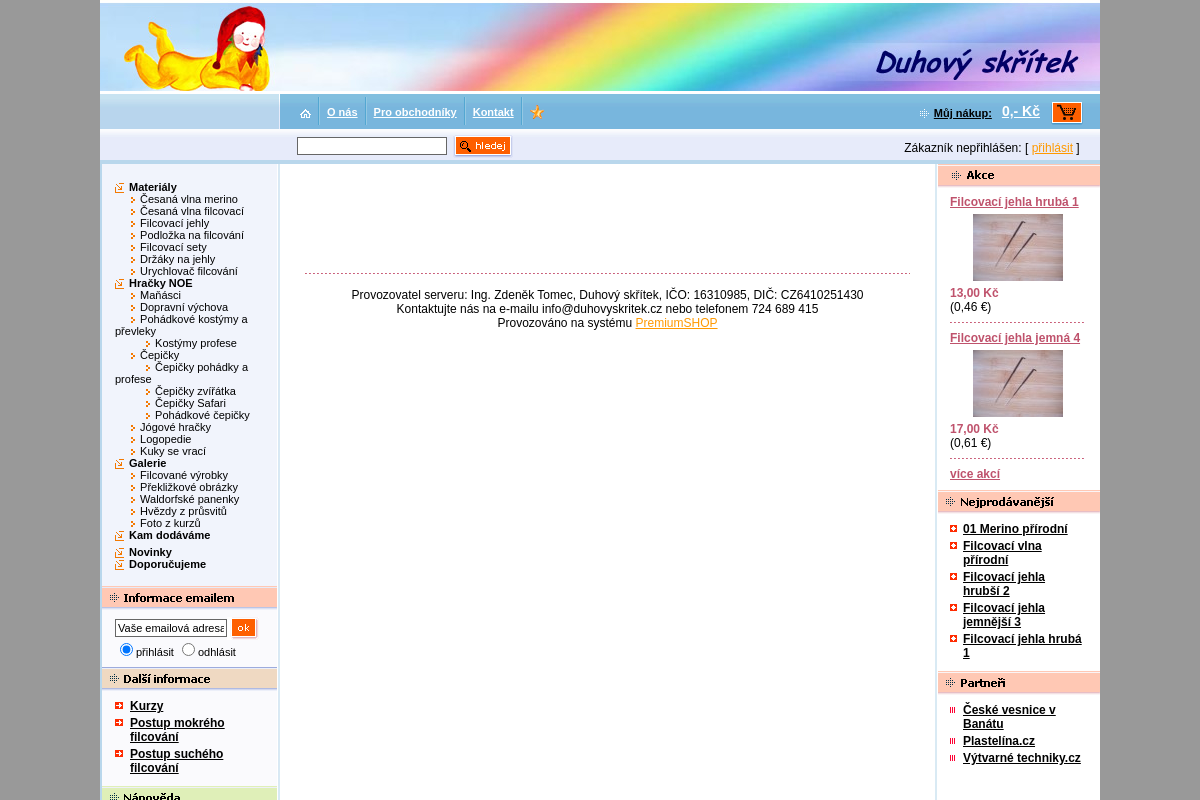1200x800 pixels.
Task: Go to the home page icon
Action: pos(305,113)
